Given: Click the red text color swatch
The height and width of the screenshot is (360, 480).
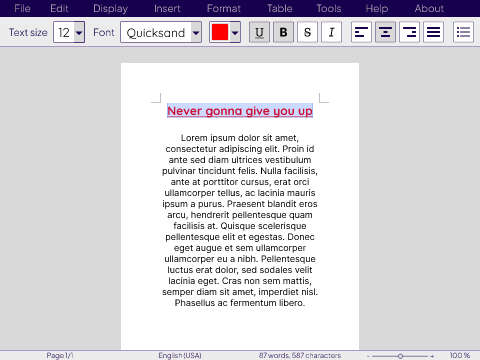Looking at the screenshot, I should [220, 32].
